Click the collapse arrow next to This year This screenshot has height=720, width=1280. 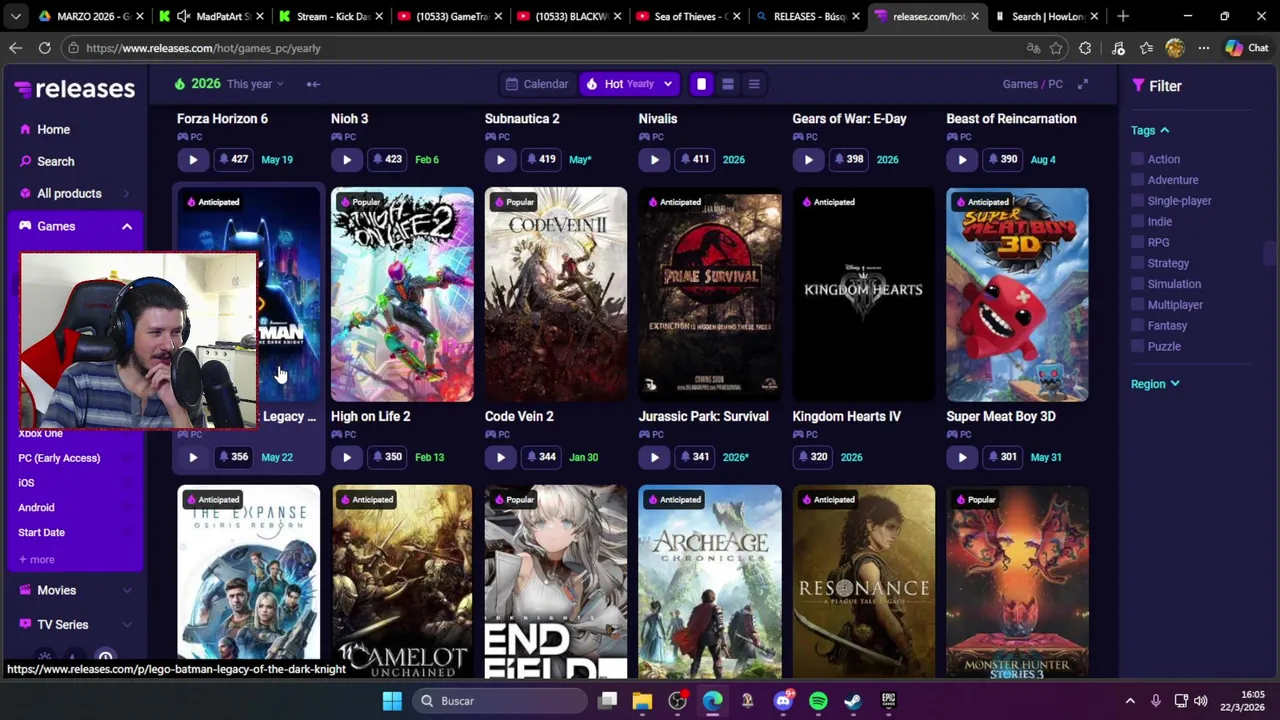[x=313, y=84]
